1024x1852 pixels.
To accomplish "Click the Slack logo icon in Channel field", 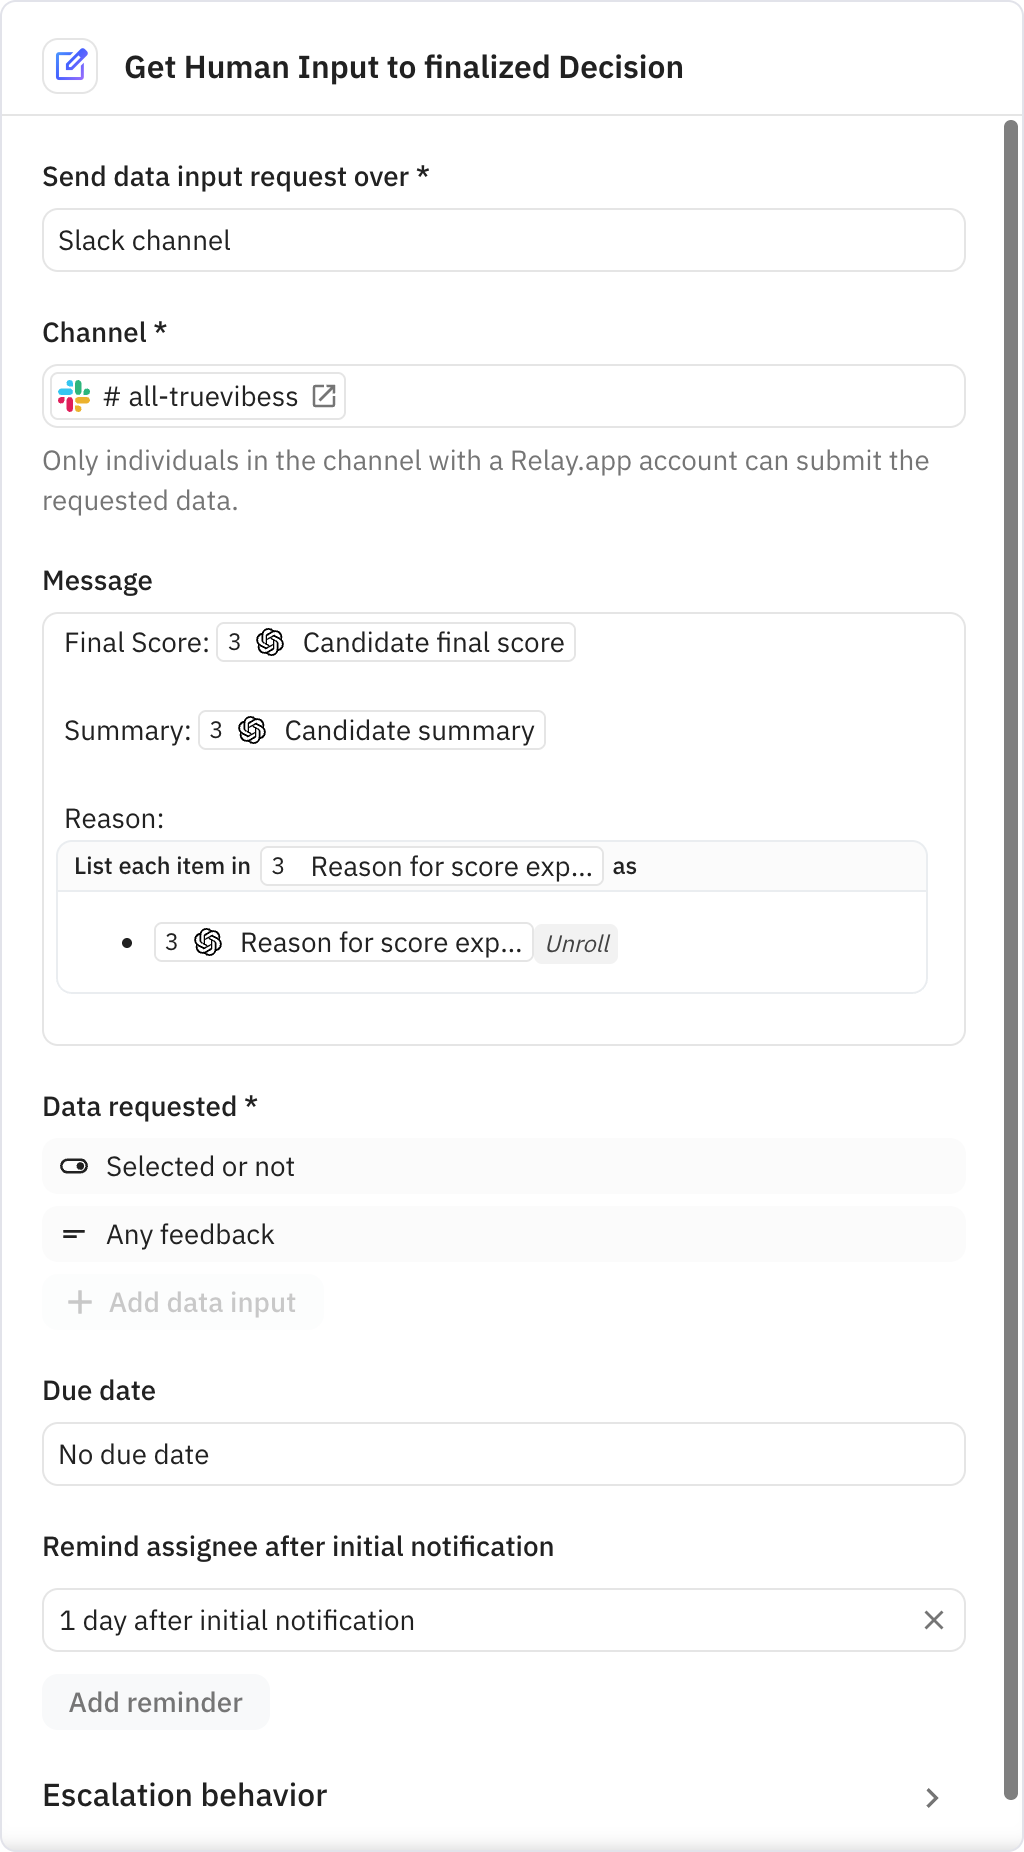I will pos(74,396).
